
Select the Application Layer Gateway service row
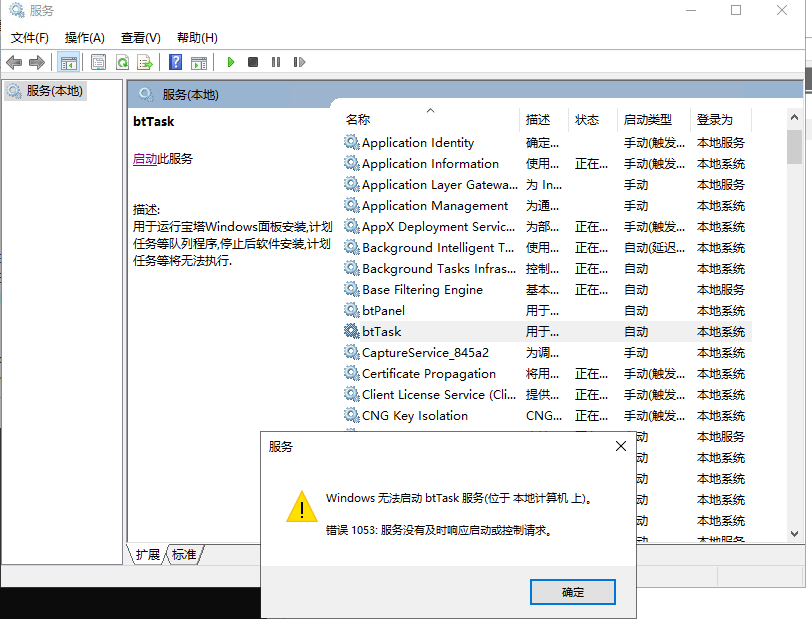(x=546, y=185)
